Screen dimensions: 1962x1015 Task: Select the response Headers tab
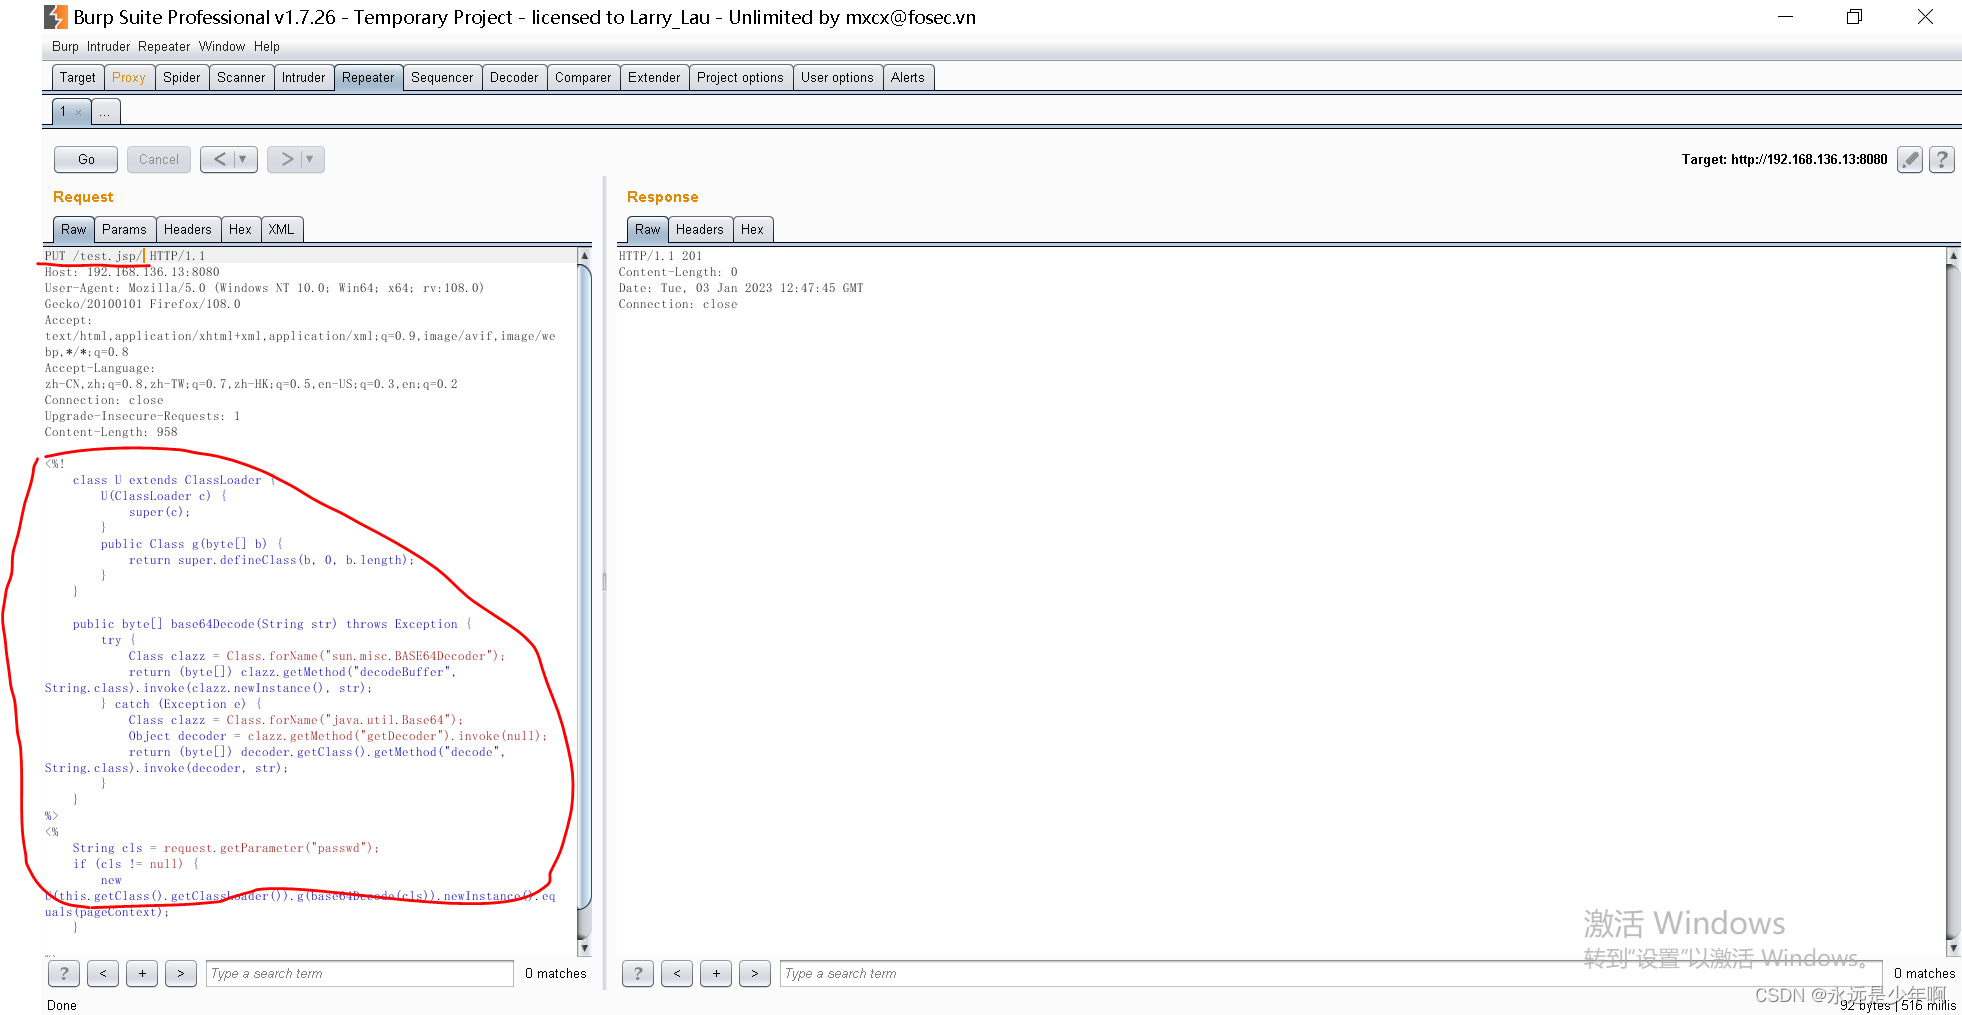(x=699, y=229)
